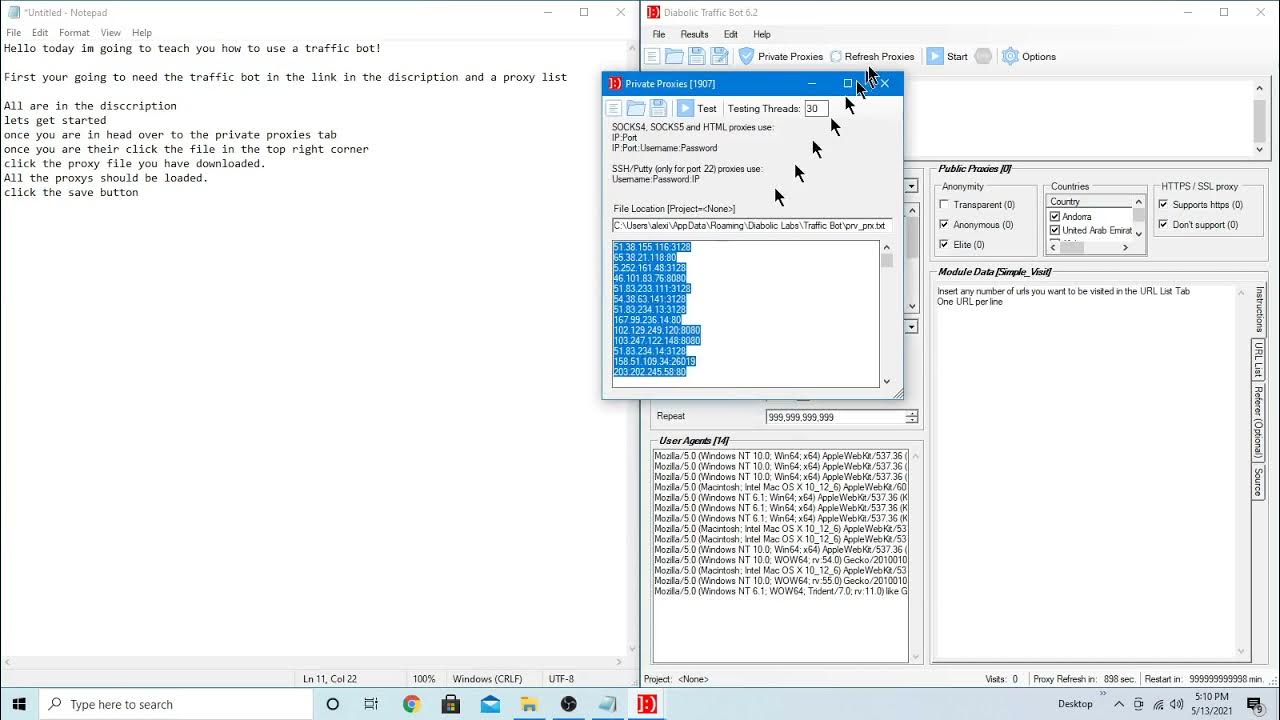Click the Repeat value field 999,999,999,999
This screenshot has width=1280, height=720.
point(835,417)
